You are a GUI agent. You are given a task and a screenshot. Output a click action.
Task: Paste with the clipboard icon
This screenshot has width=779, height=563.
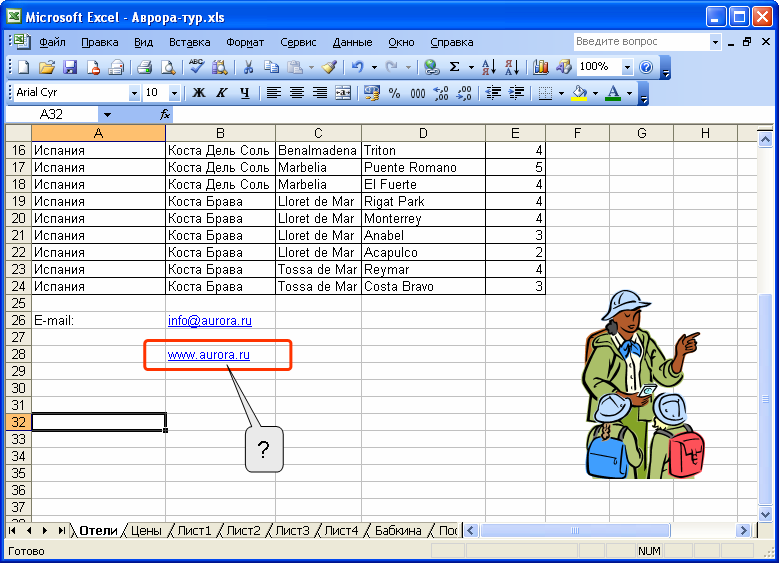click(295, 67)
